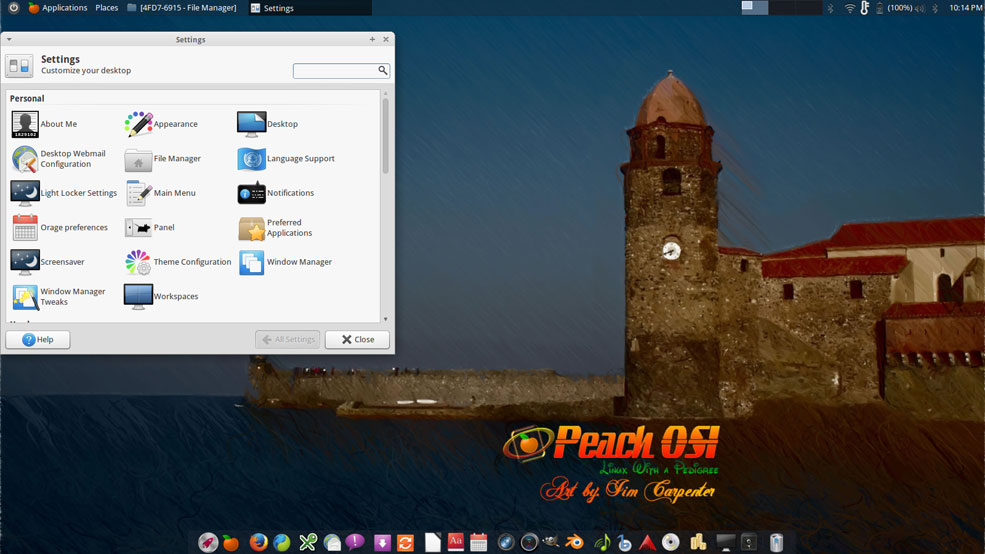
Task: Open the blue letter b dock icon
Action: point(624,542)
